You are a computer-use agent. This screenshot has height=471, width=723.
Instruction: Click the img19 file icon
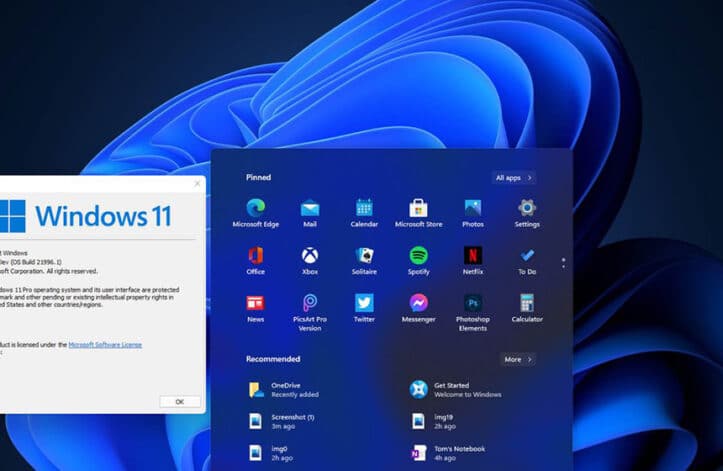[x=418, y=421]
